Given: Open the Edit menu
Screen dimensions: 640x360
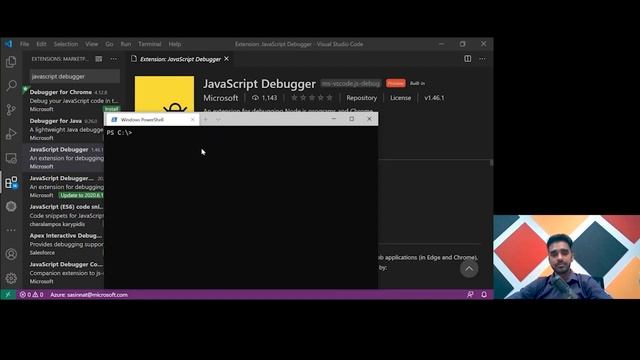Looking at the screenshot, I should 41,44.
